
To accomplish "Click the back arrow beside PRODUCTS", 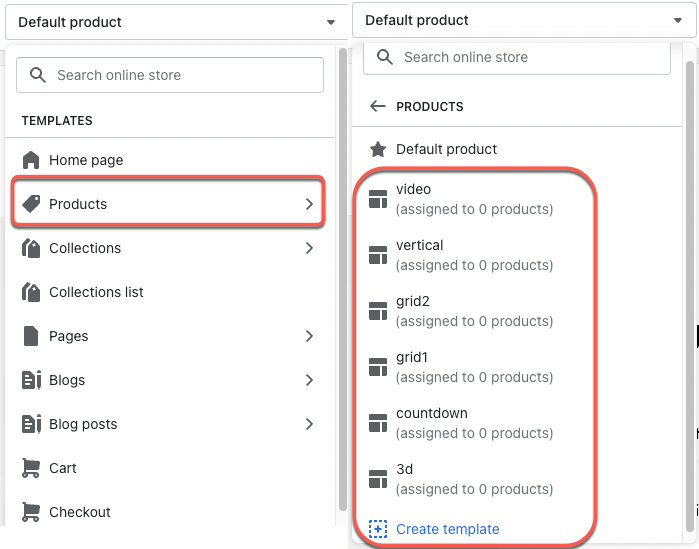I will 378,106.
